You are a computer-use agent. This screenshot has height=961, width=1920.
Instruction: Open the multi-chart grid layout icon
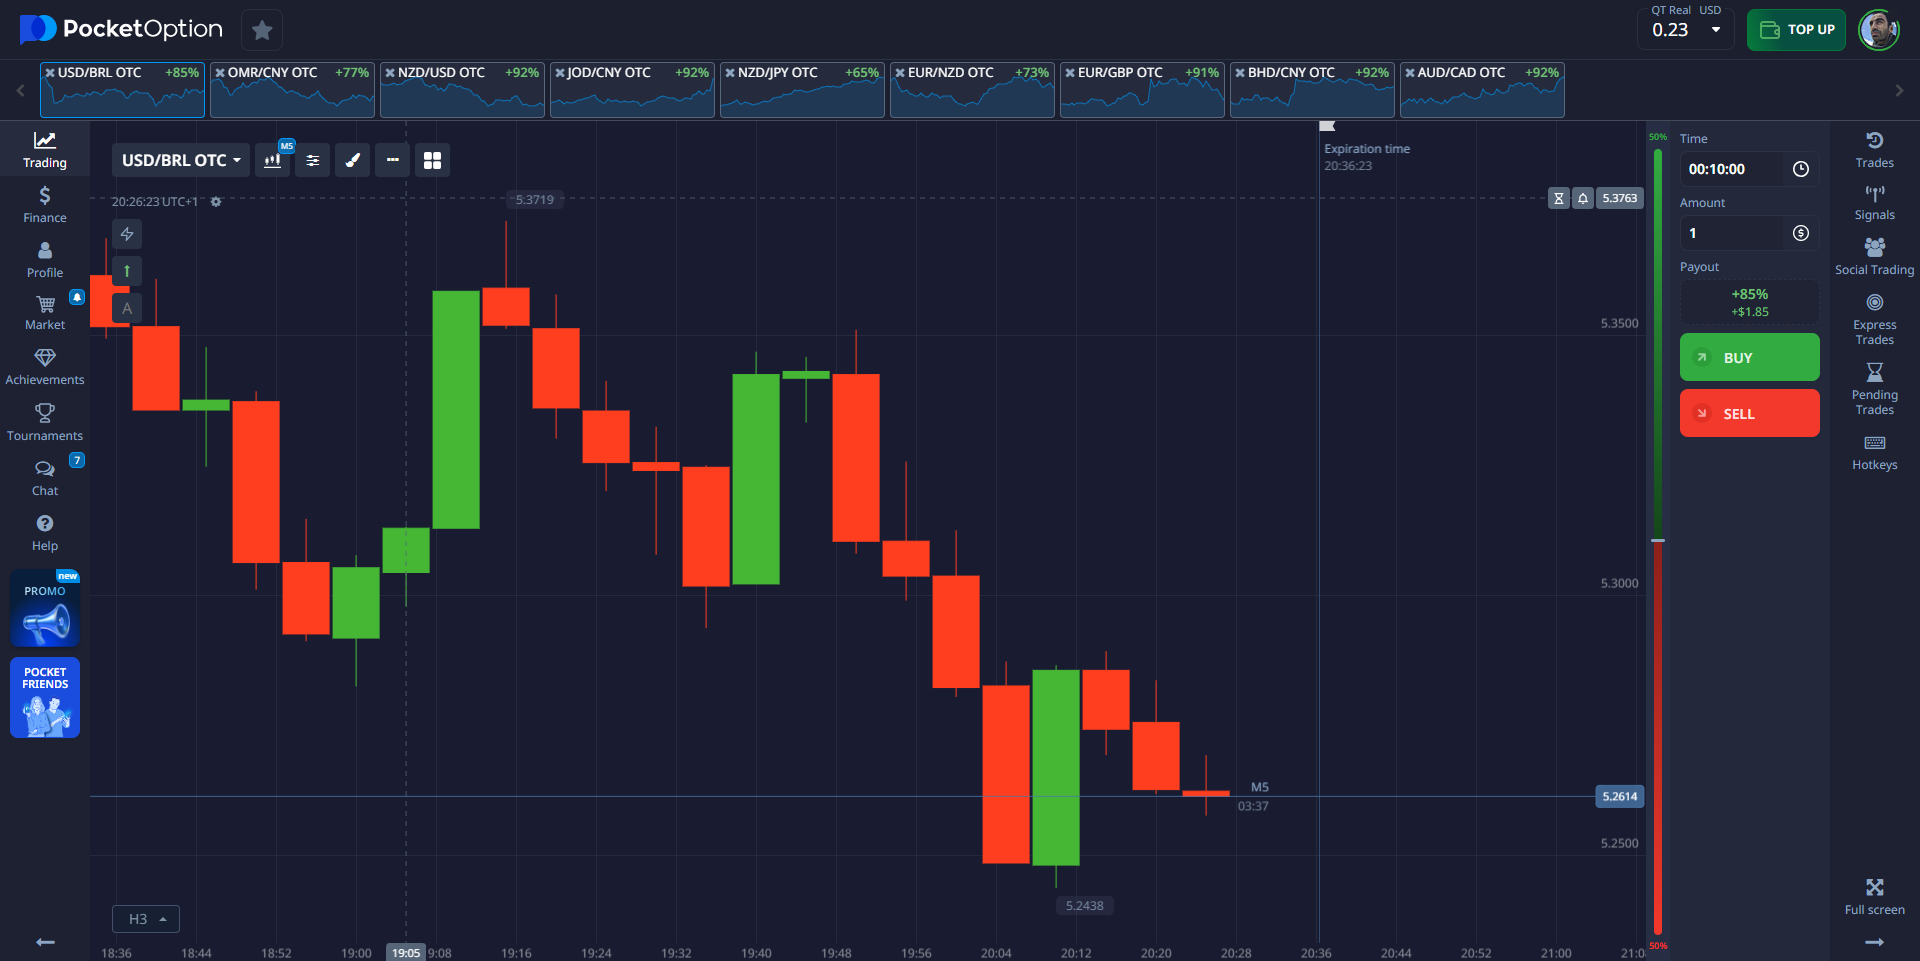pos(432,160)
